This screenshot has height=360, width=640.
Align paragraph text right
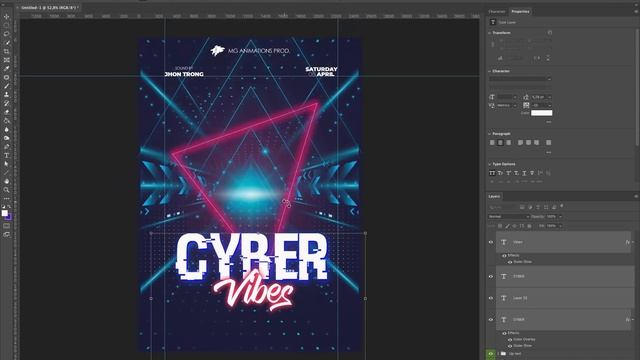click(509, 142)
